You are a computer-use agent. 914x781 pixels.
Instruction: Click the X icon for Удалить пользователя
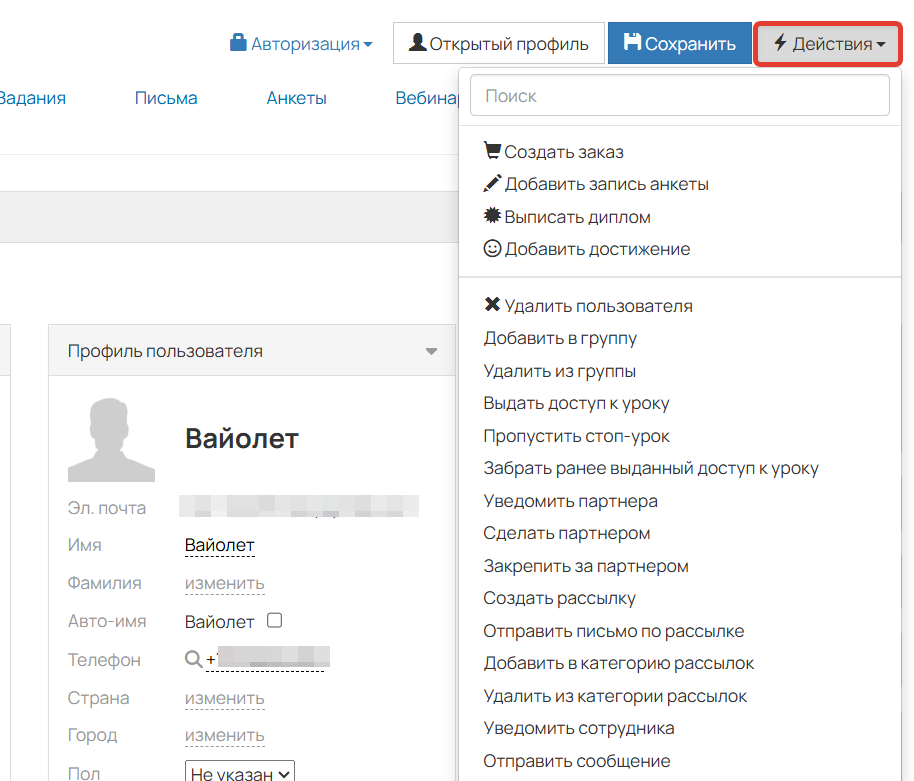492,306
